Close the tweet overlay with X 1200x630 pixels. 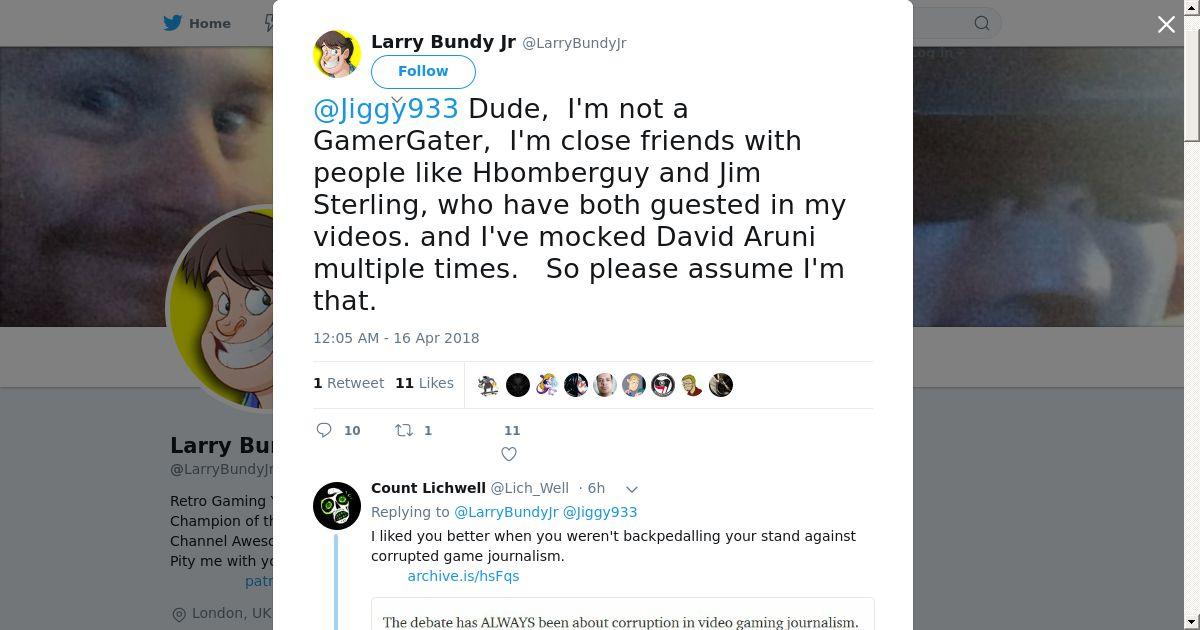coord(1166,25)
